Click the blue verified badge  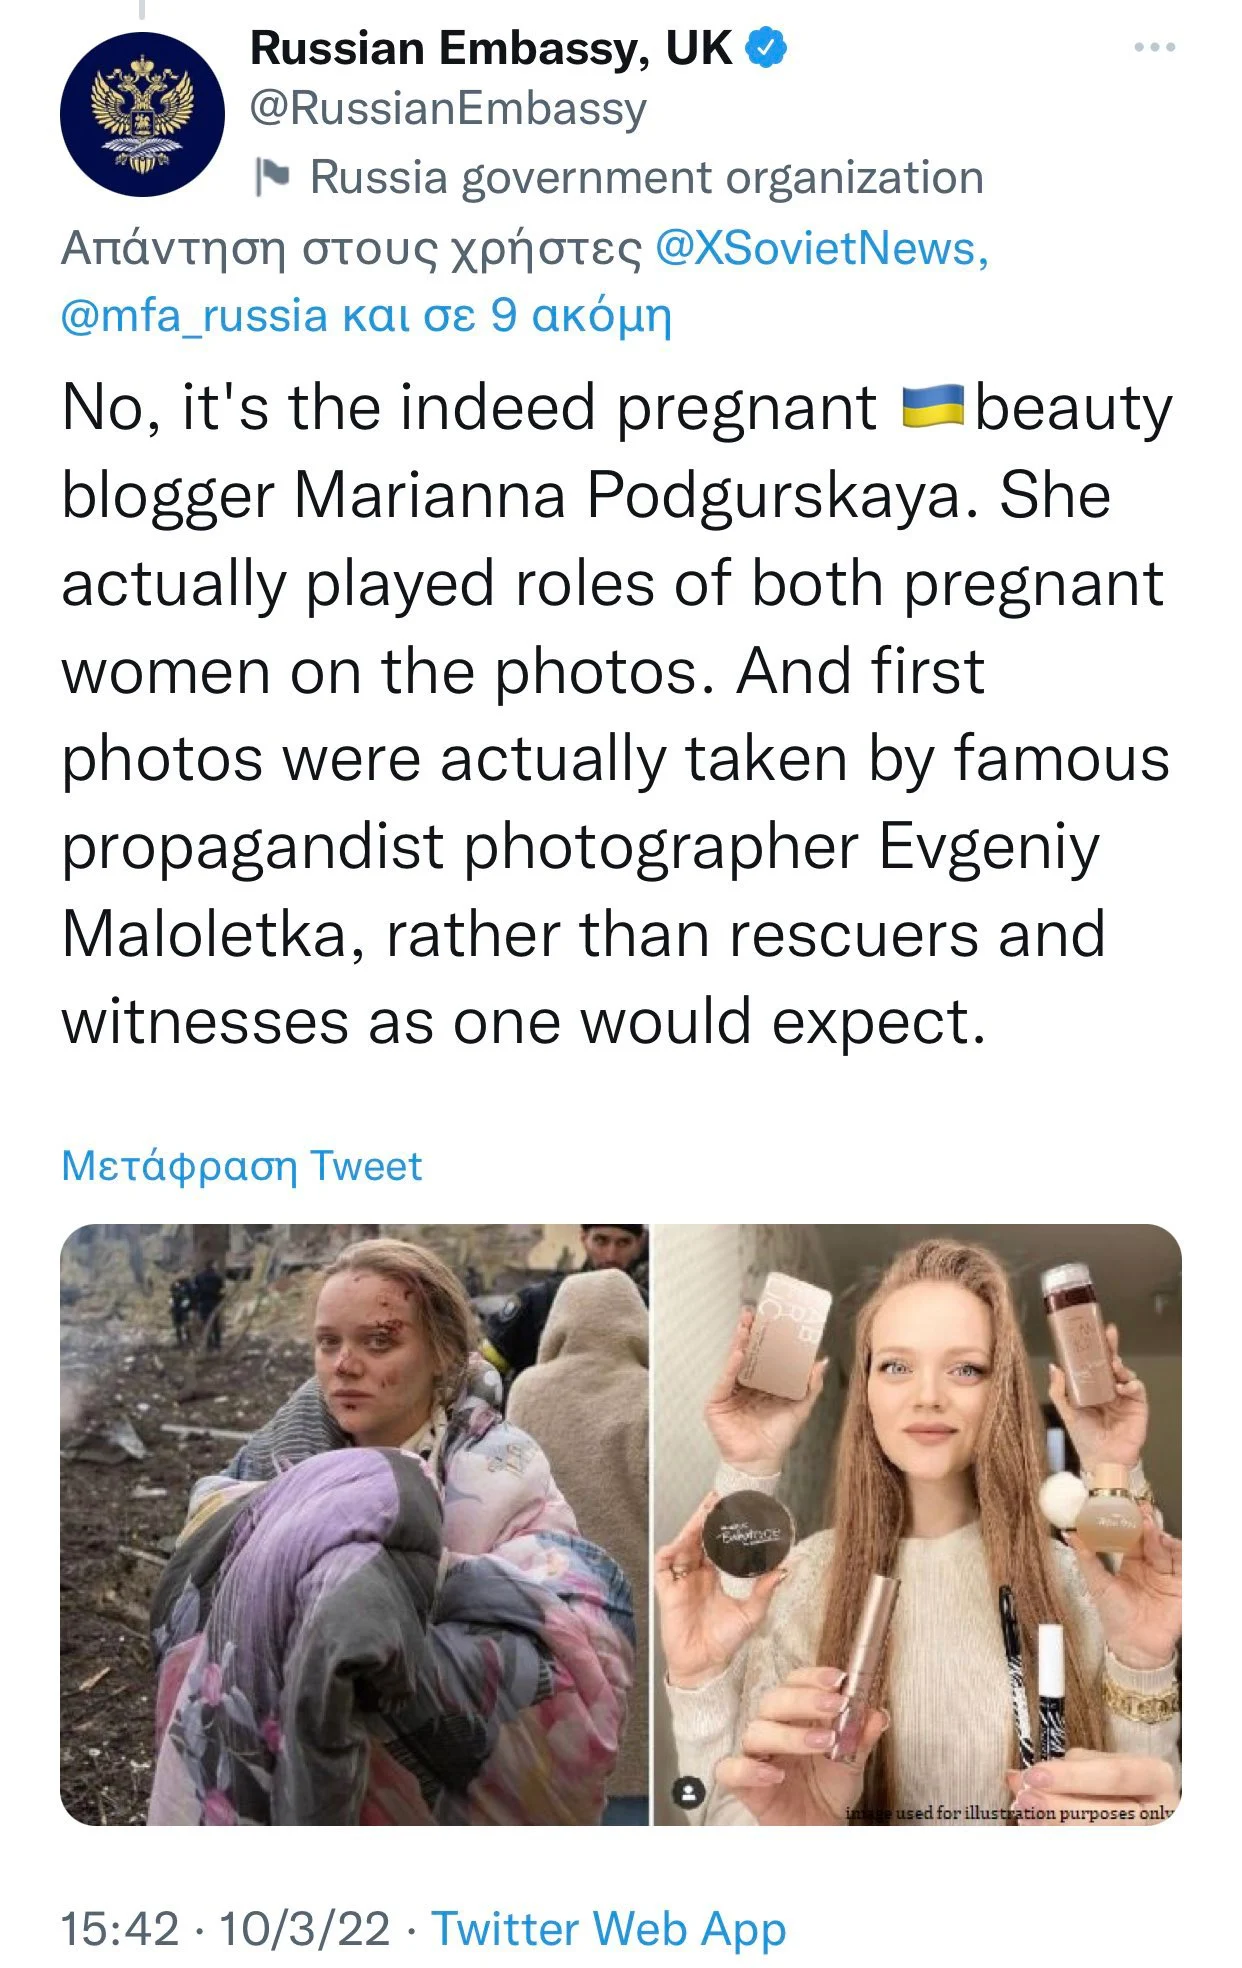[765, 48]
